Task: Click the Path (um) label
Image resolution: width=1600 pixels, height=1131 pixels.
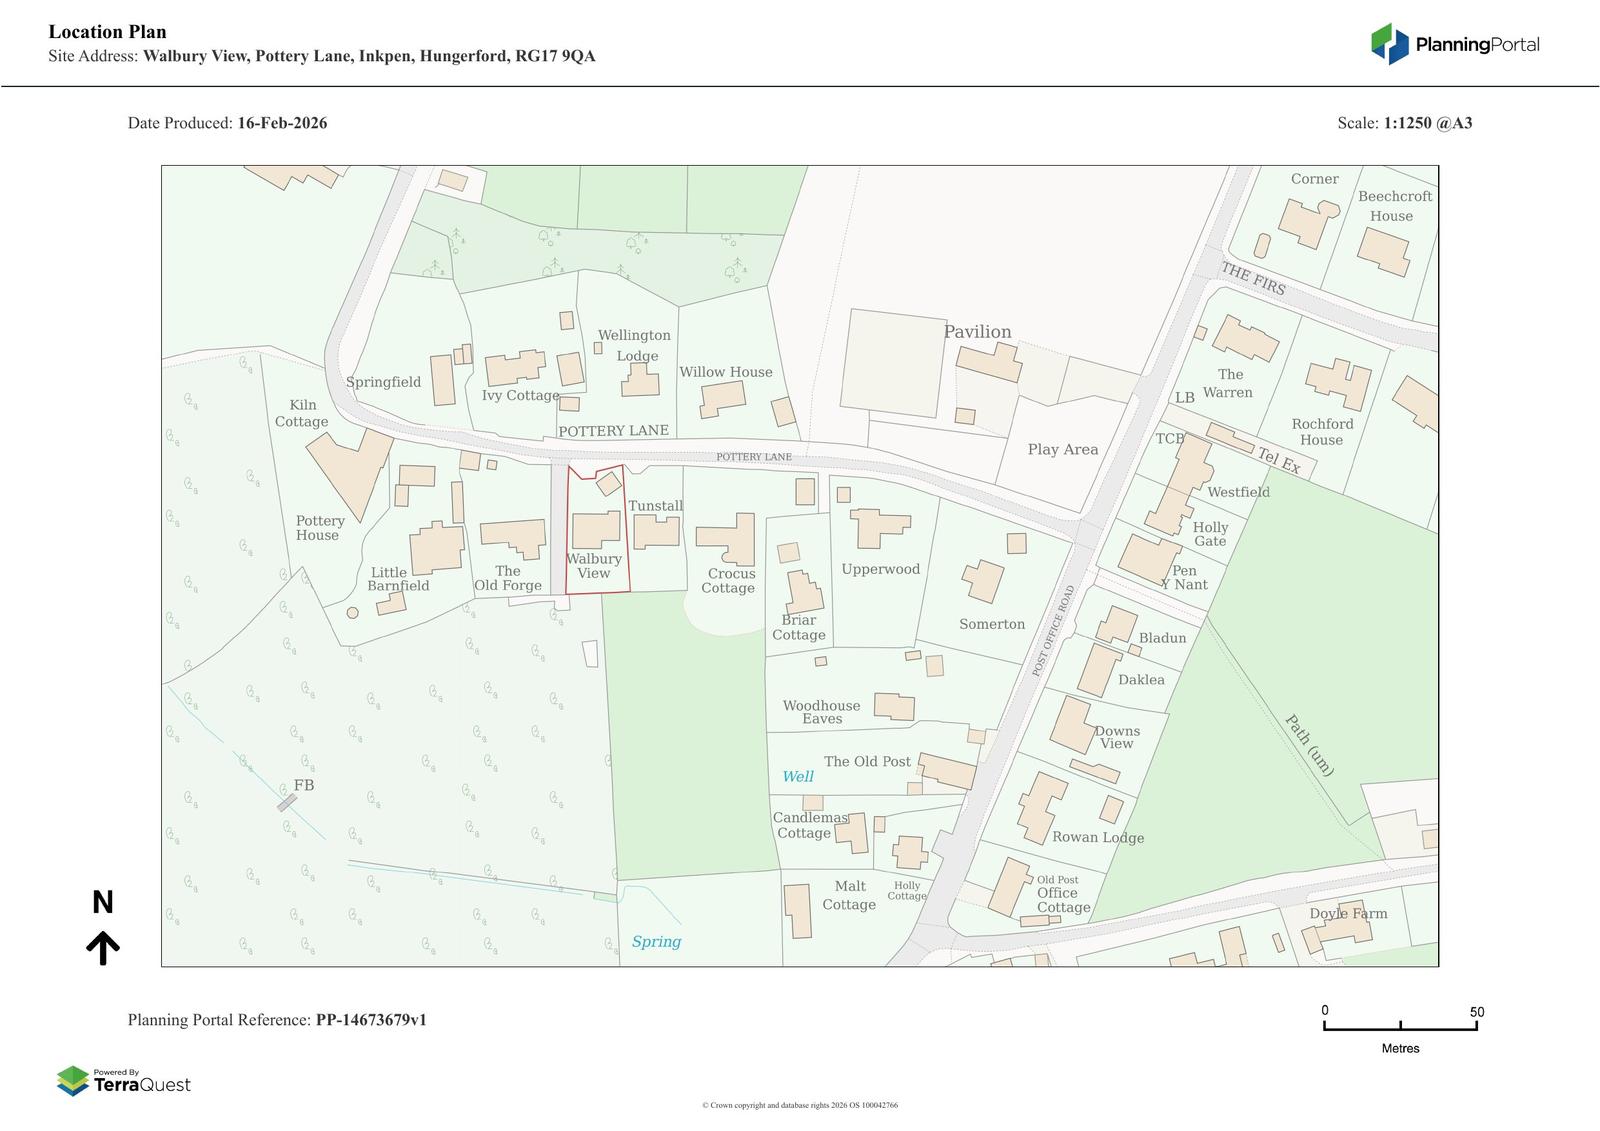Action: click(x=1309, y=745)
